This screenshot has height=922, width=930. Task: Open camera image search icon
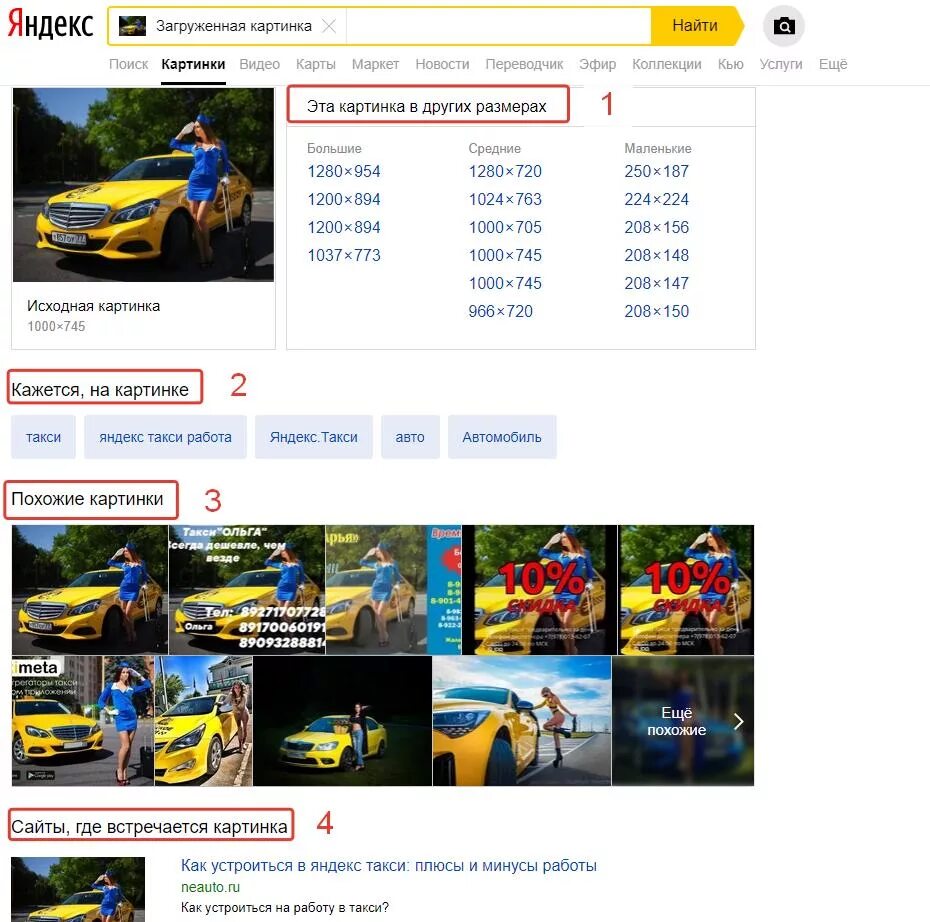coord(784,25)
